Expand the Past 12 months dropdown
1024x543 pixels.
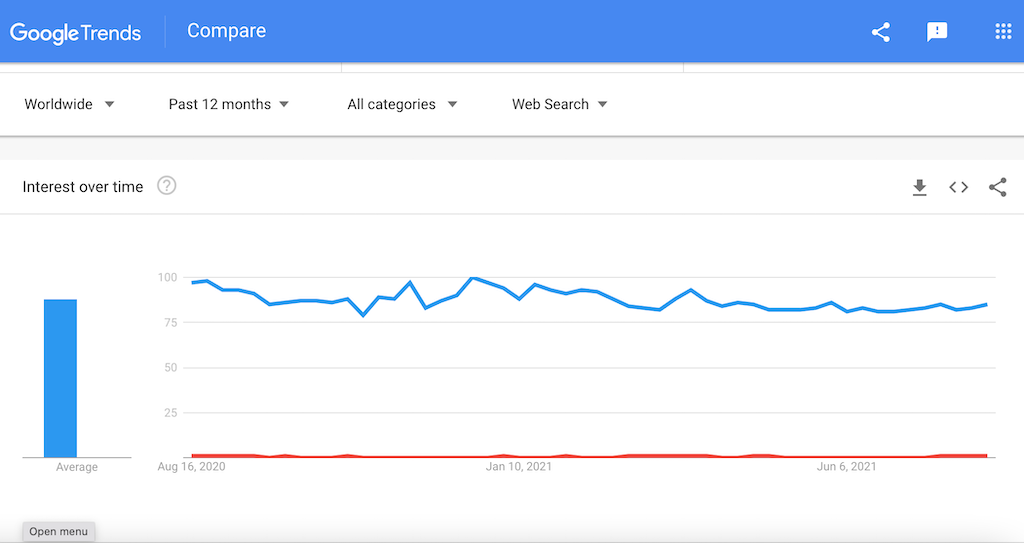pos(229,104)
